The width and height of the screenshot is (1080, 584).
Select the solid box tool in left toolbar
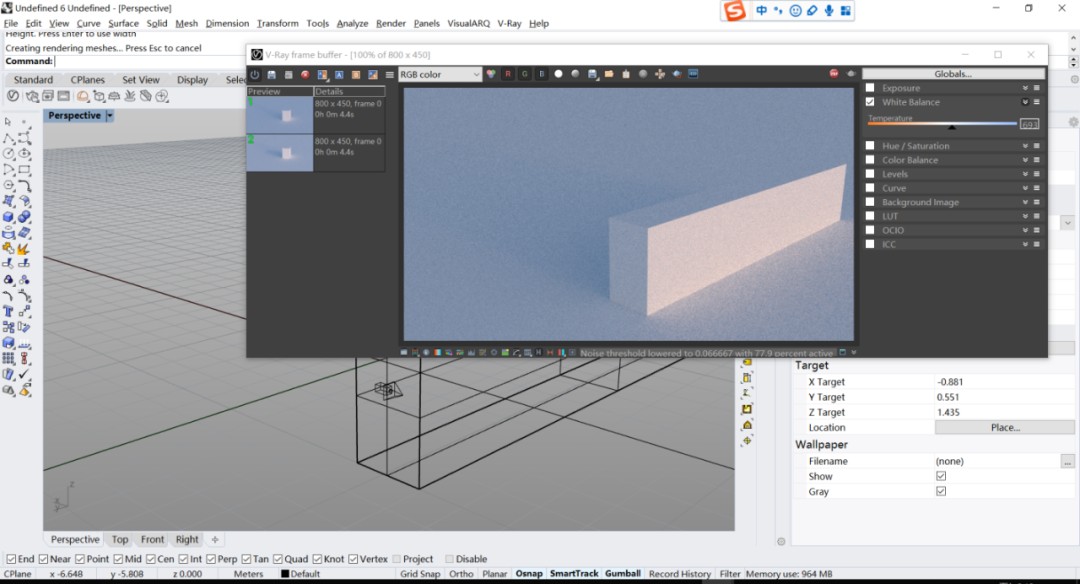(8, 217)
